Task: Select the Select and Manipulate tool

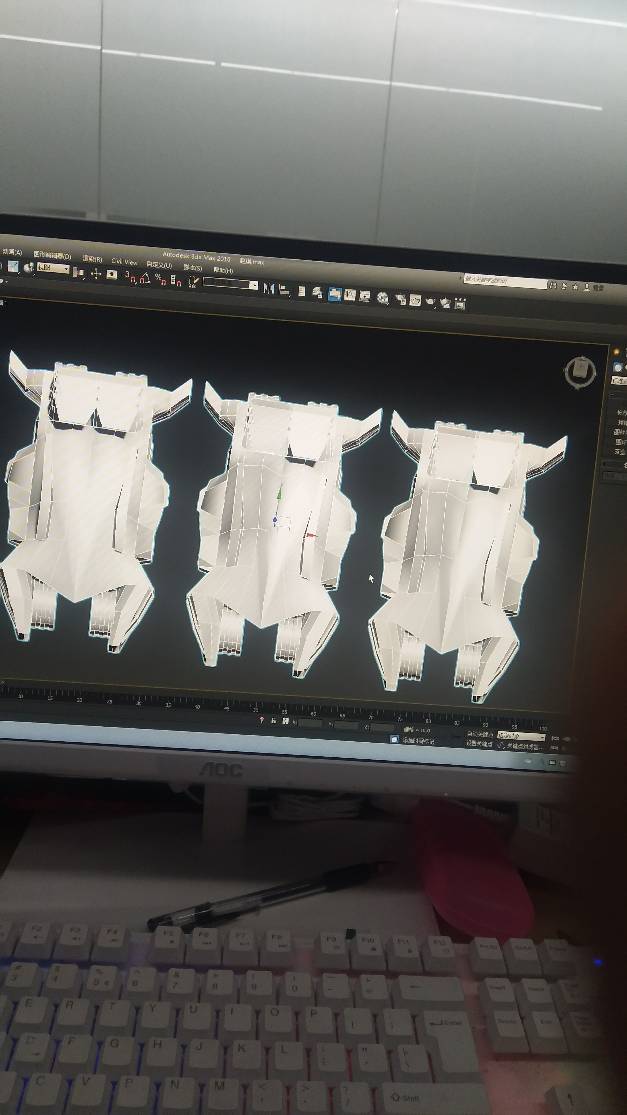Action: 96,273
